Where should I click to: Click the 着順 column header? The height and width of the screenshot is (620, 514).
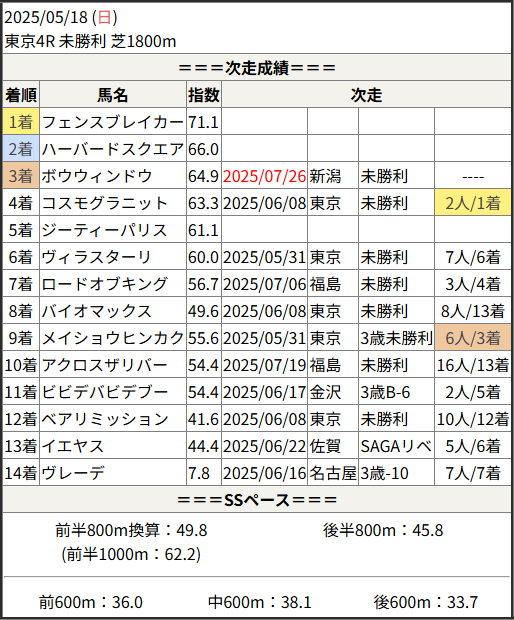pyautogui.click(x=21, y=95)
